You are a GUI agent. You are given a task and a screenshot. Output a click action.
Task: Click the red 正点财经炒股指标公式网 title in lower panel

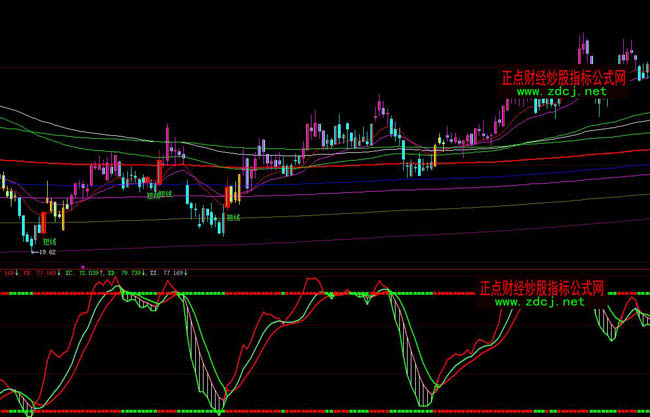tap(541, 288)
